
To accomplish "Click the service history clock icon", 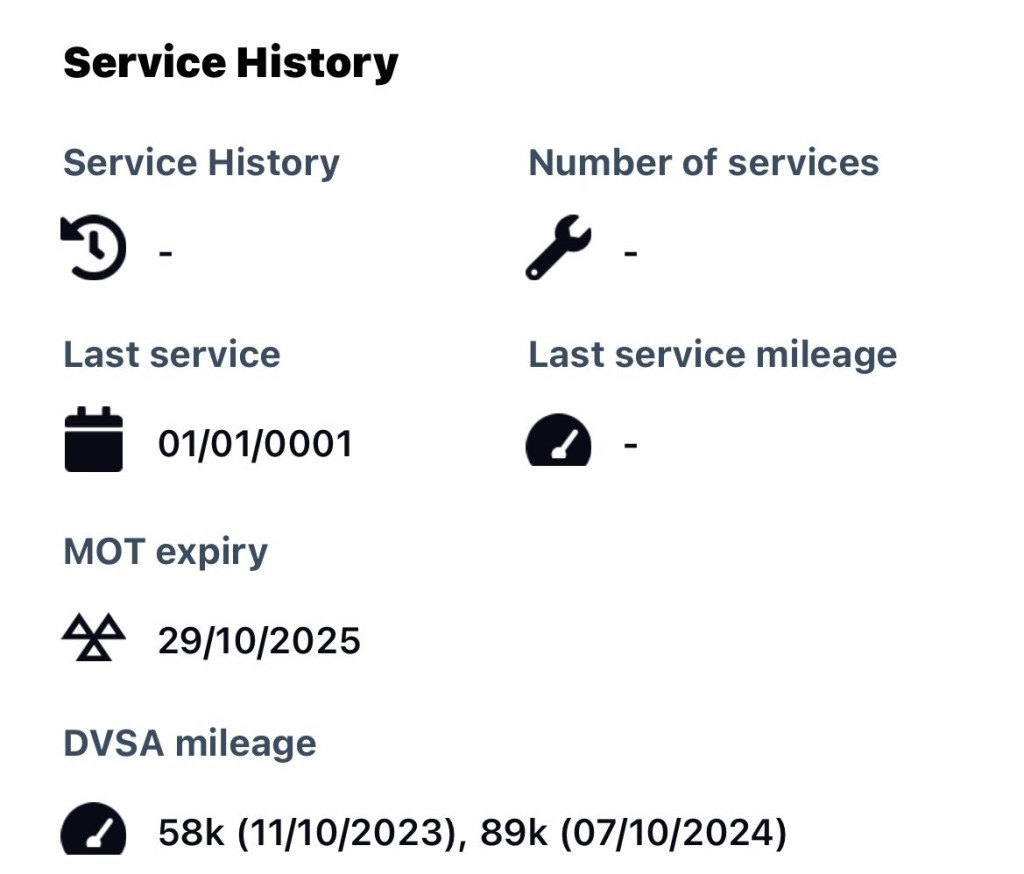I will [x=93, y=248].
